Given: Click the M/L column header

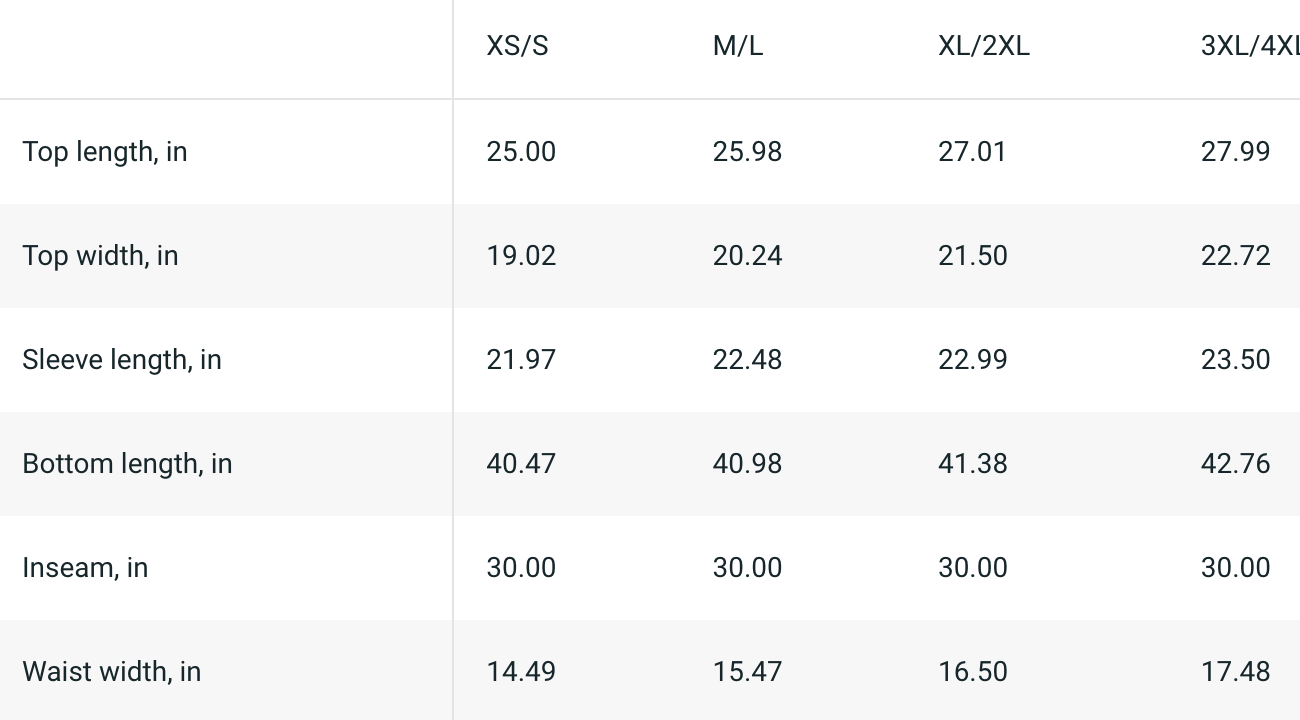Looking at the screenshot, I should coord(737,47).
